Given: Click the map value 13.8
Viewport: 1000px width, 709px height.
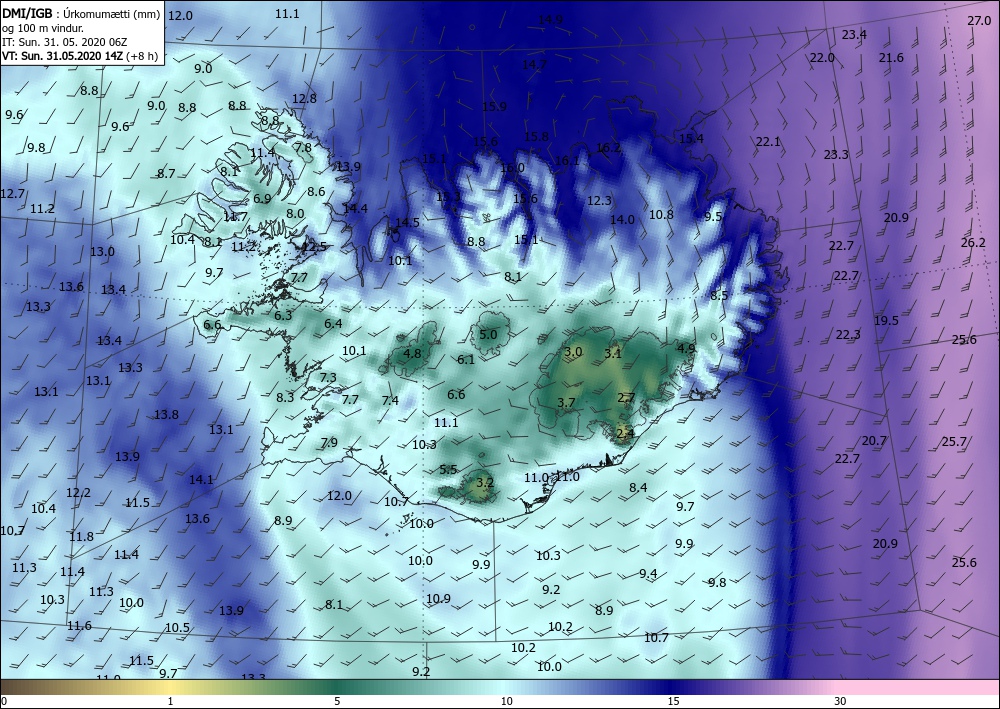Looking at the screenshot, I should (x=166, y=414).
